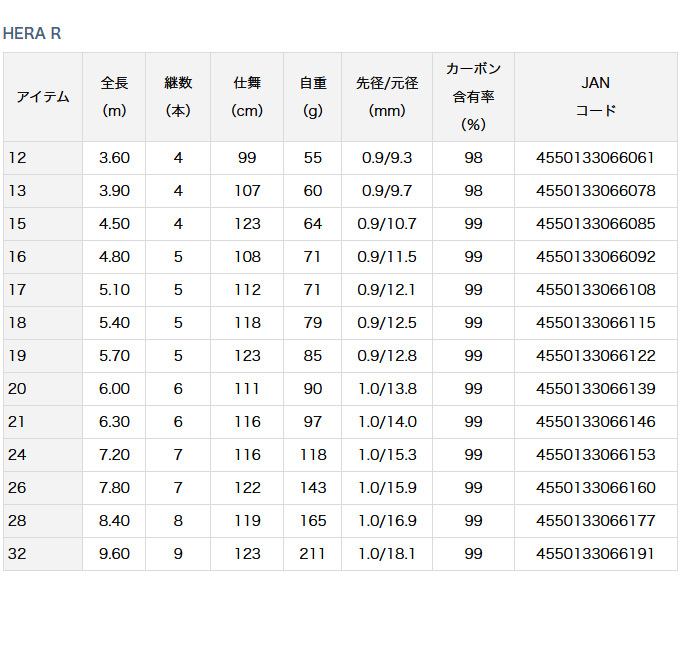
Task: Select JAN code 4550133066139
Action: coord(595,389)
